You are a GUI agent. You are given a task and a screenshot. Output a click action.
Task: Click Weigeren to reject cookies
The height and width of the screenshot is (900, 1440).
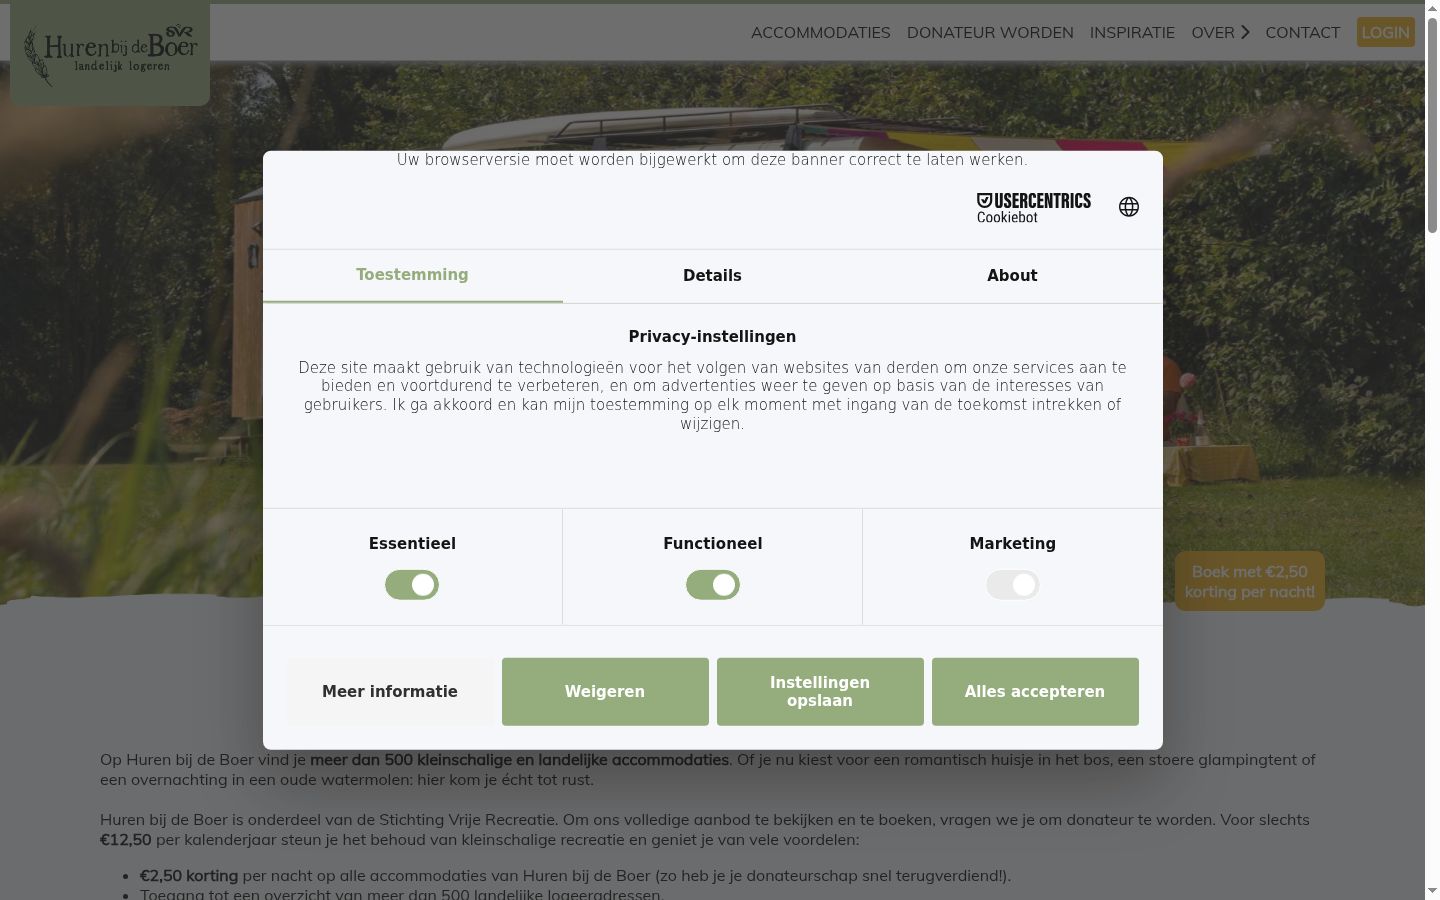coord(605,692)
